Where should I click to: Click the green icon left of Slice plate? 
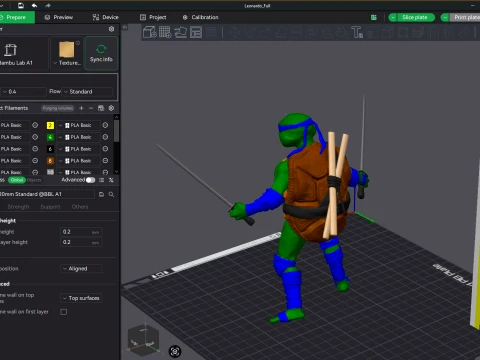point(374,17)
